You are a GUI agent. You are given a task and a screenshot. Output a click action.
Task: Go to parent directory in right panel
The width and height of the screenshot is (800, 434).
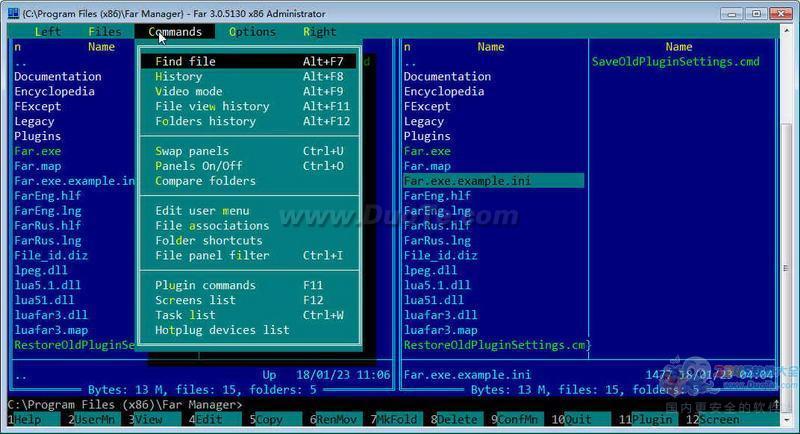(x=410, y=63)
